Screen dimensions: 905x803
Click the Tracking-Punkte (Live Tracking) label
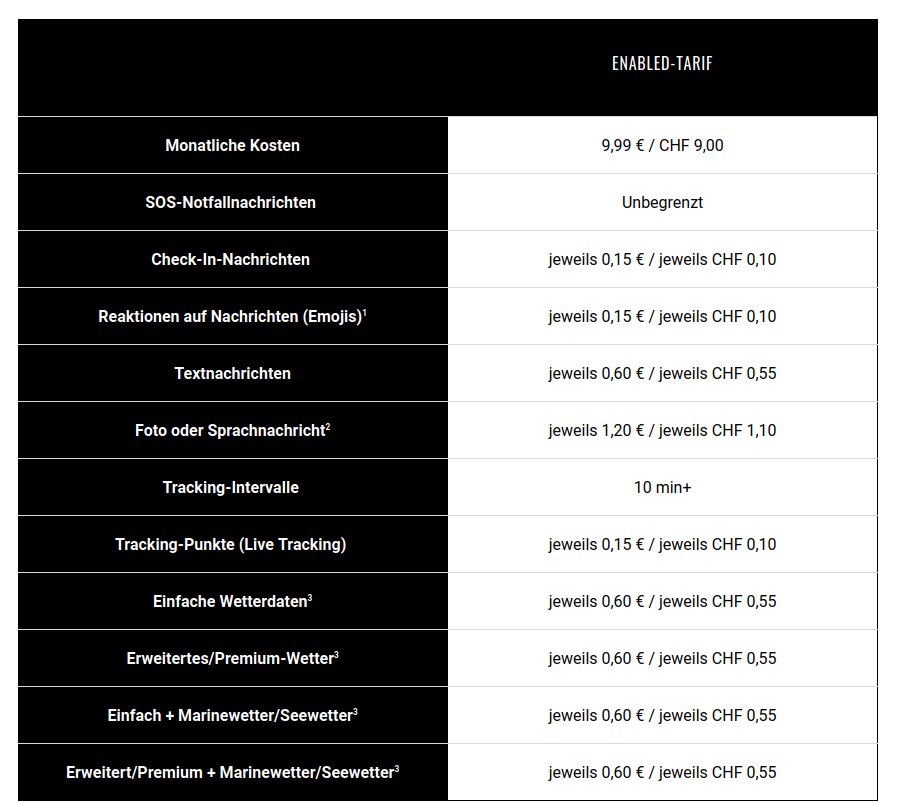(x=230, y=544)
